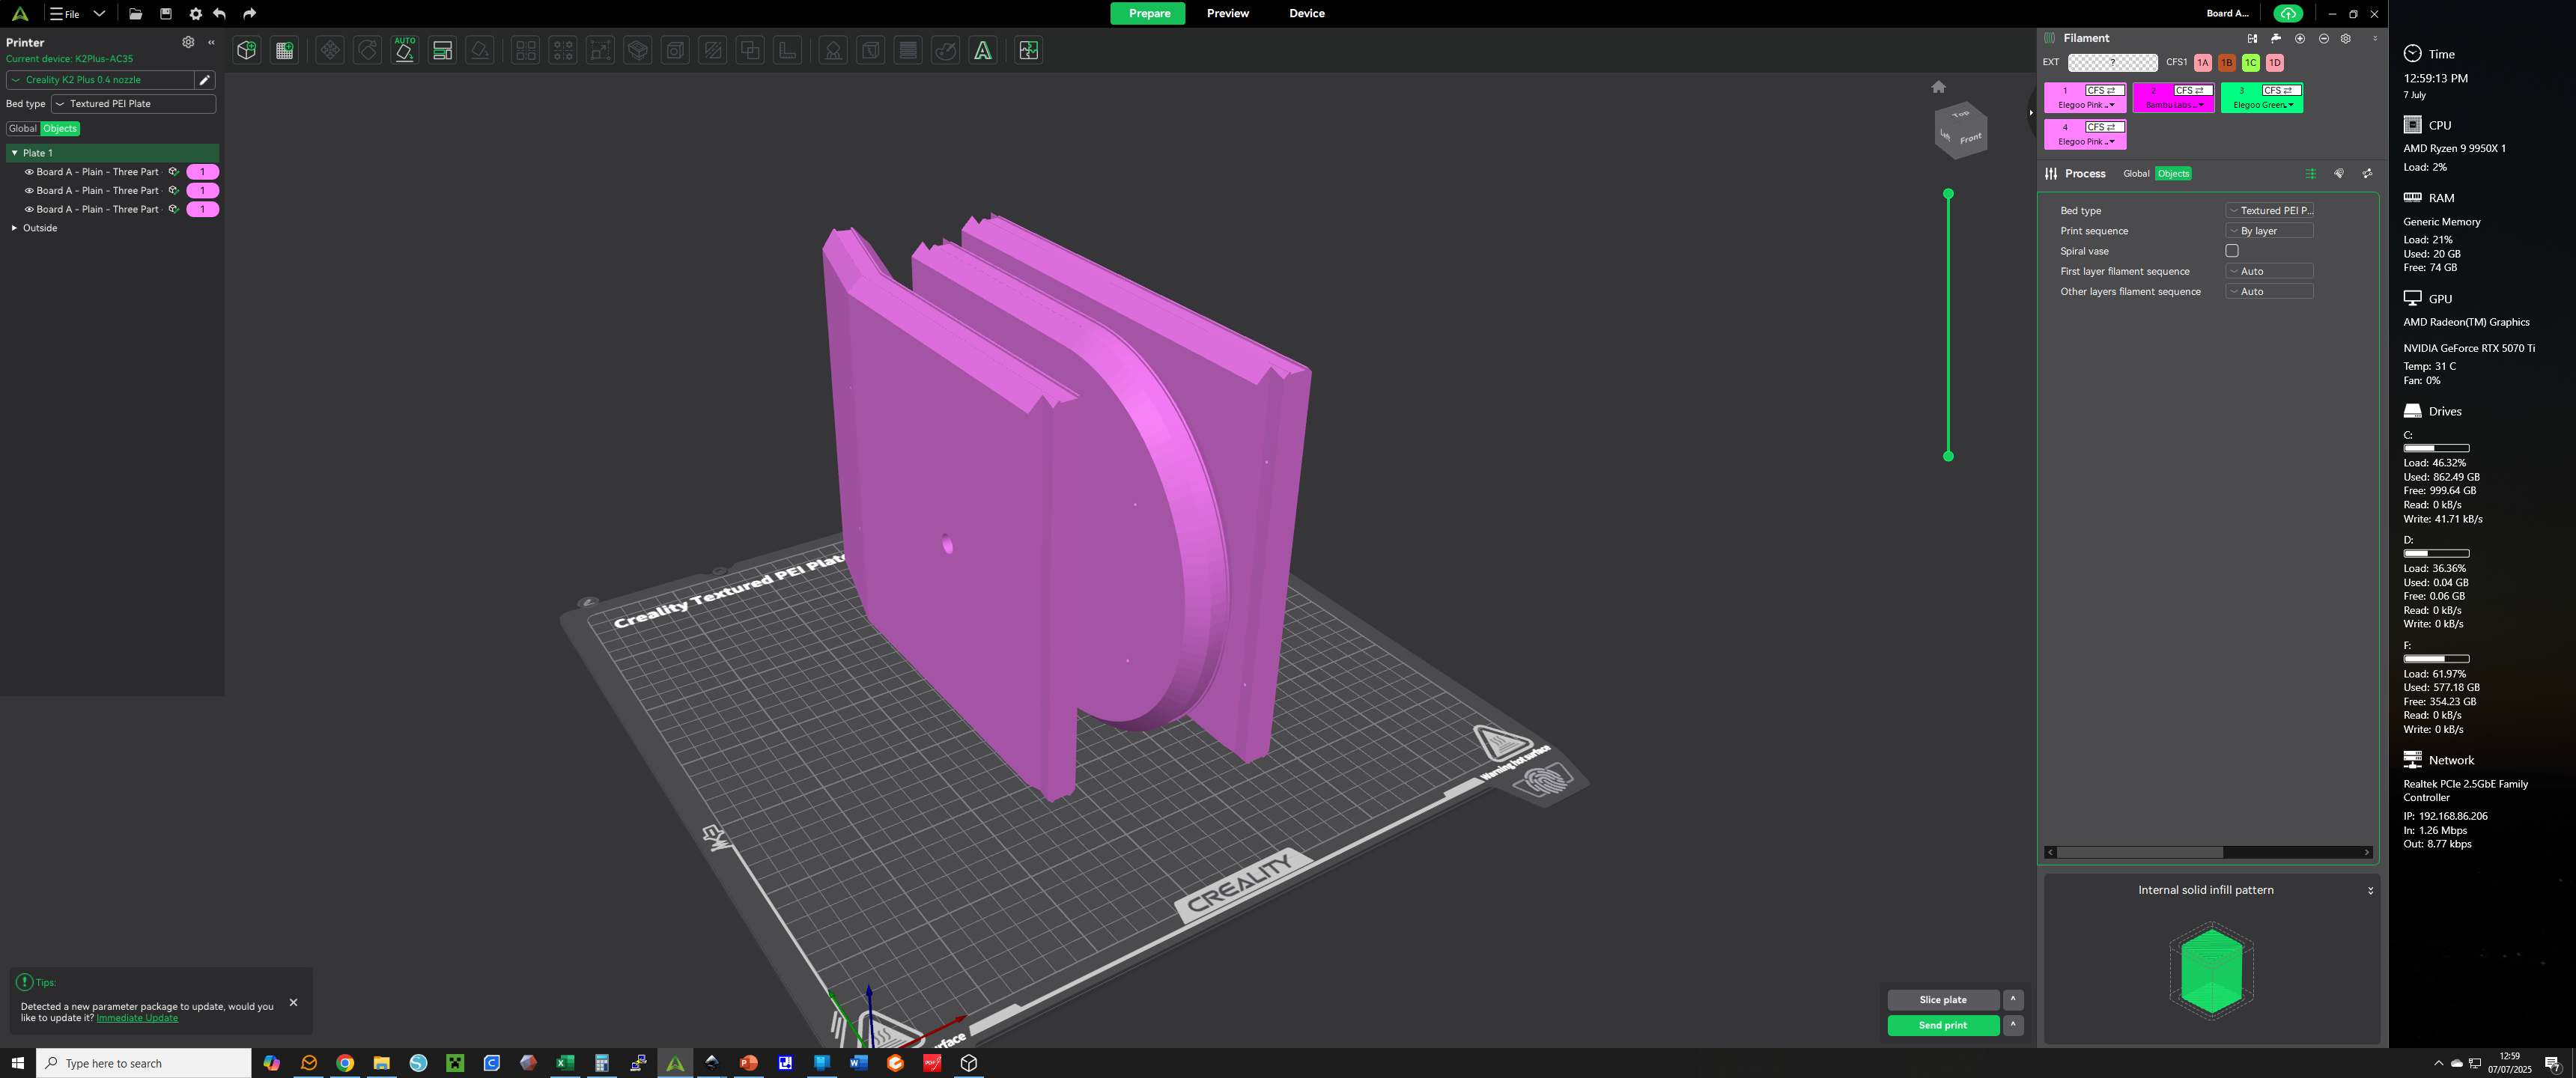Click the Home view icon in viewport
Viewport: 2576px width, 1078px height.
1938,87
